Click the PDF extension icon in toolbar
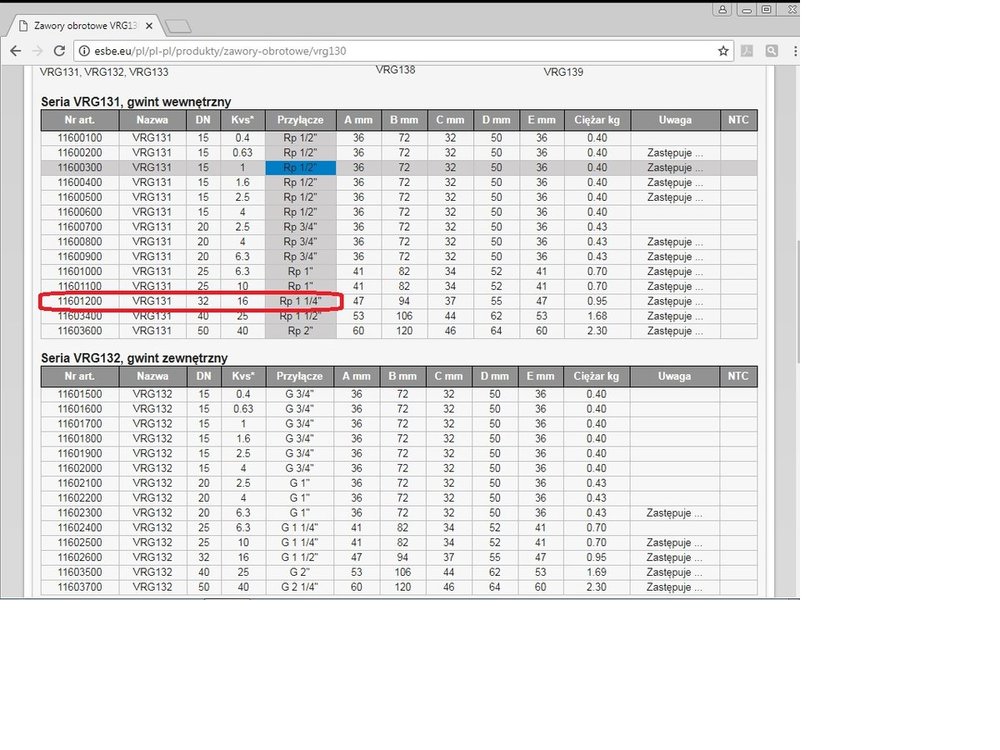 coord(747,51)
